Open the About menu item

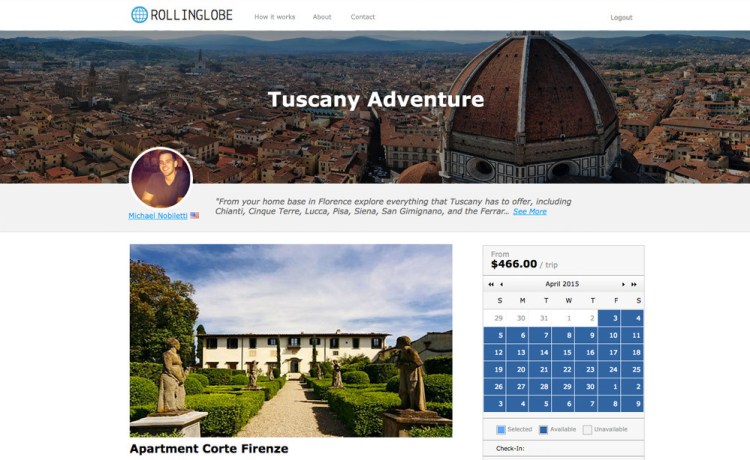tap(322, 17)
